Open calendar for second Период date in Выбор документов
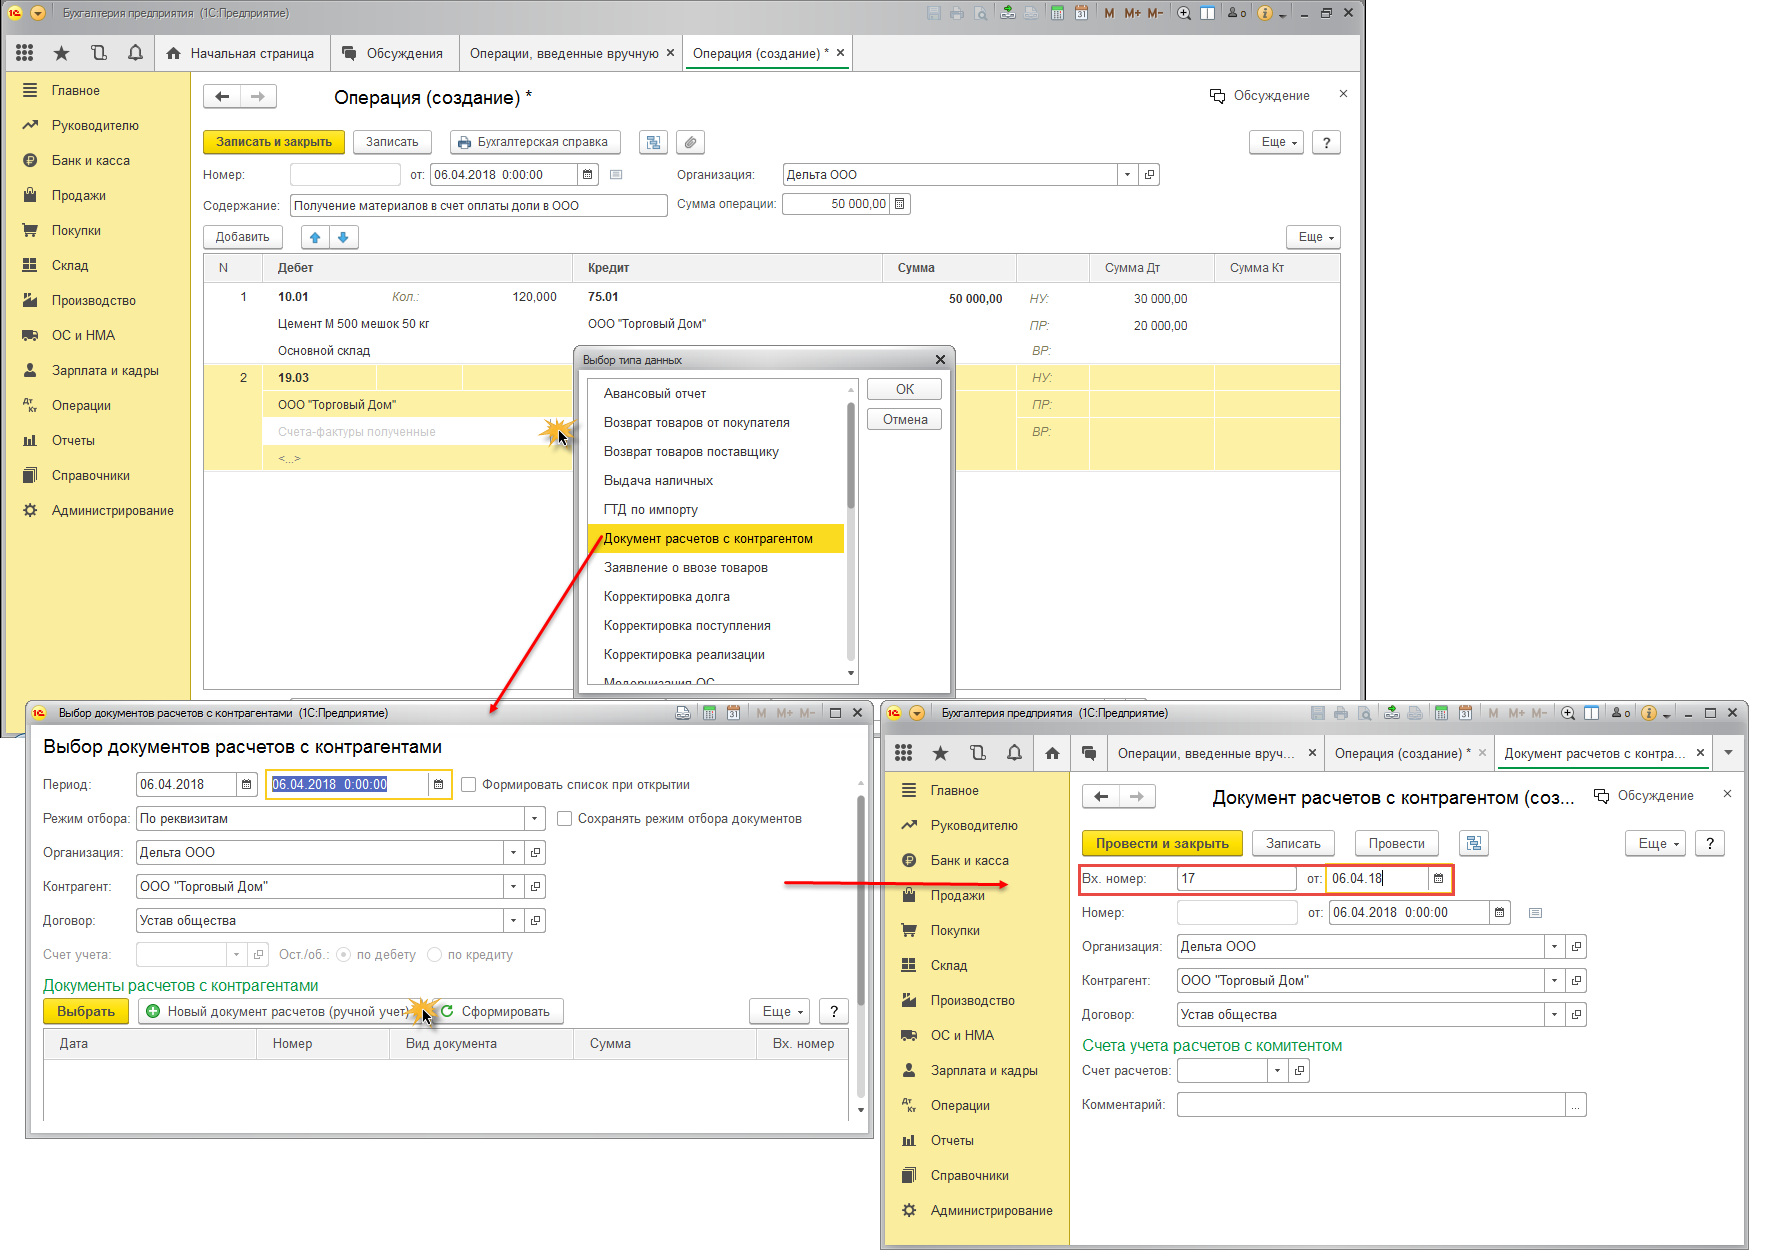The image size is (1765, 1256). pyautogui.click(x=438, y=785)
